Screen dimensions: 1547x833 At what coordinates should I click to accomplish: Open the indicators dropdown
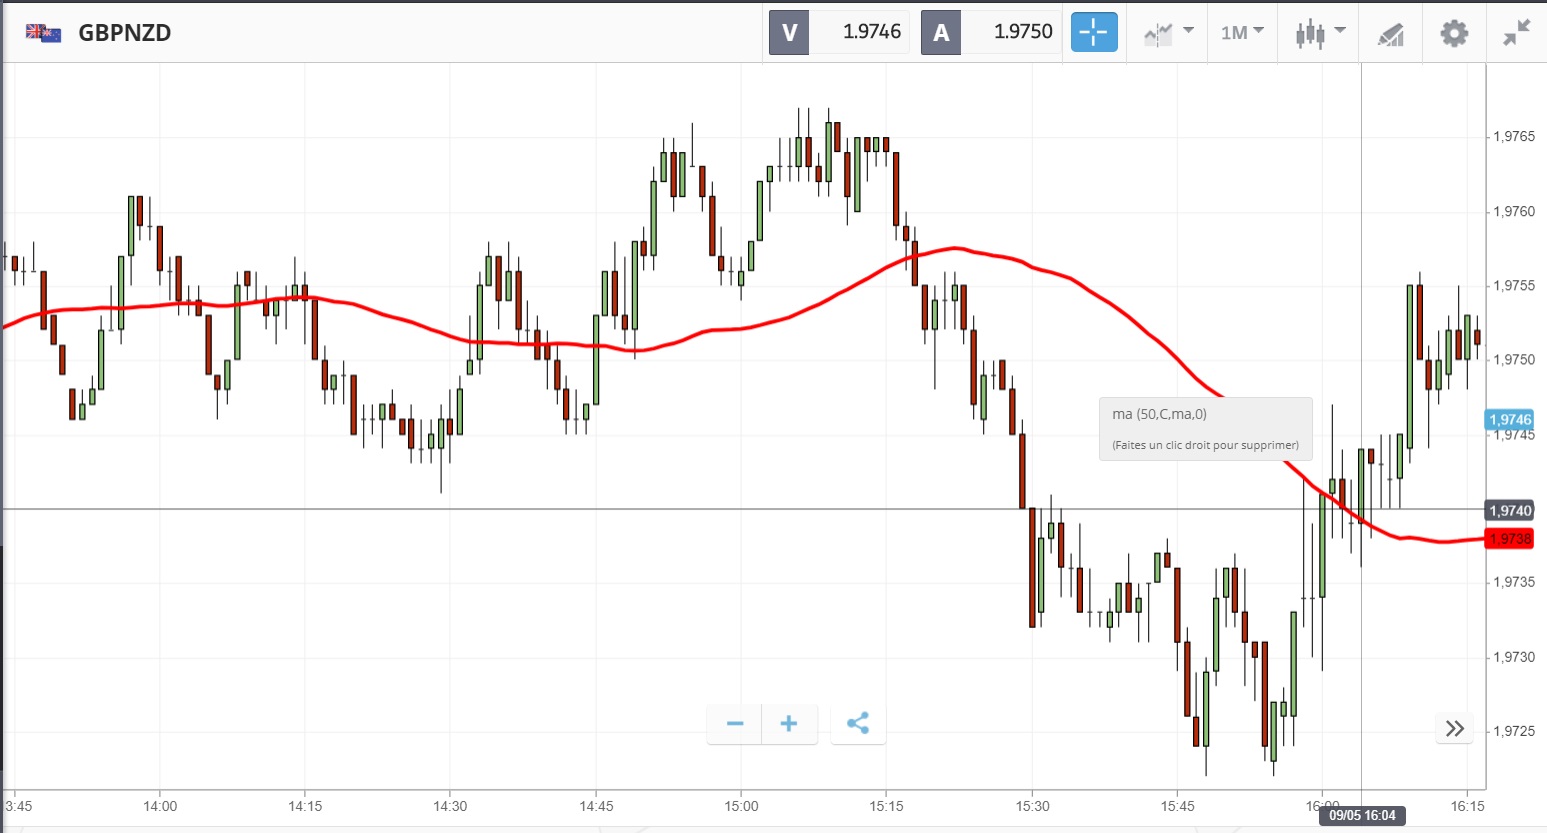1168,33
